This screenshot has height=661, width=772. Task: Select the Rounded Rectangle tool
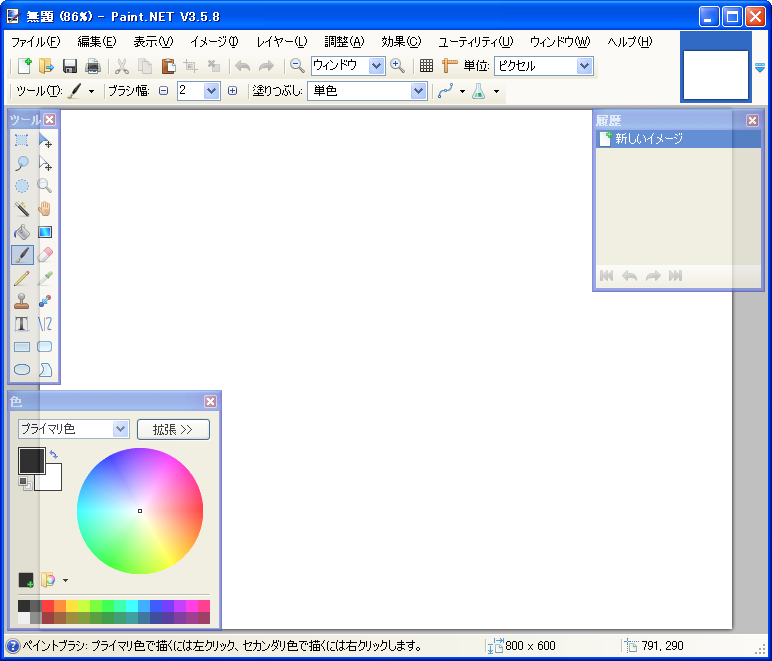(45, 346)
